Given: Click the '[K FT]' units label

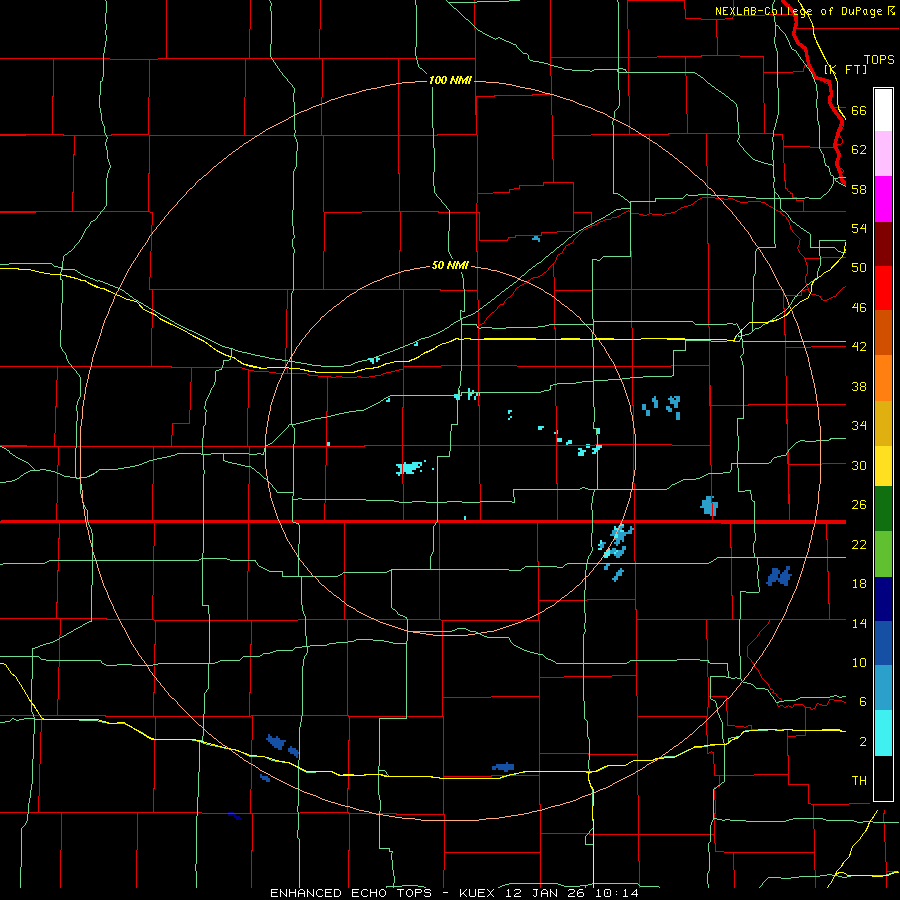Looking at the screenshot, I should 845,69.
